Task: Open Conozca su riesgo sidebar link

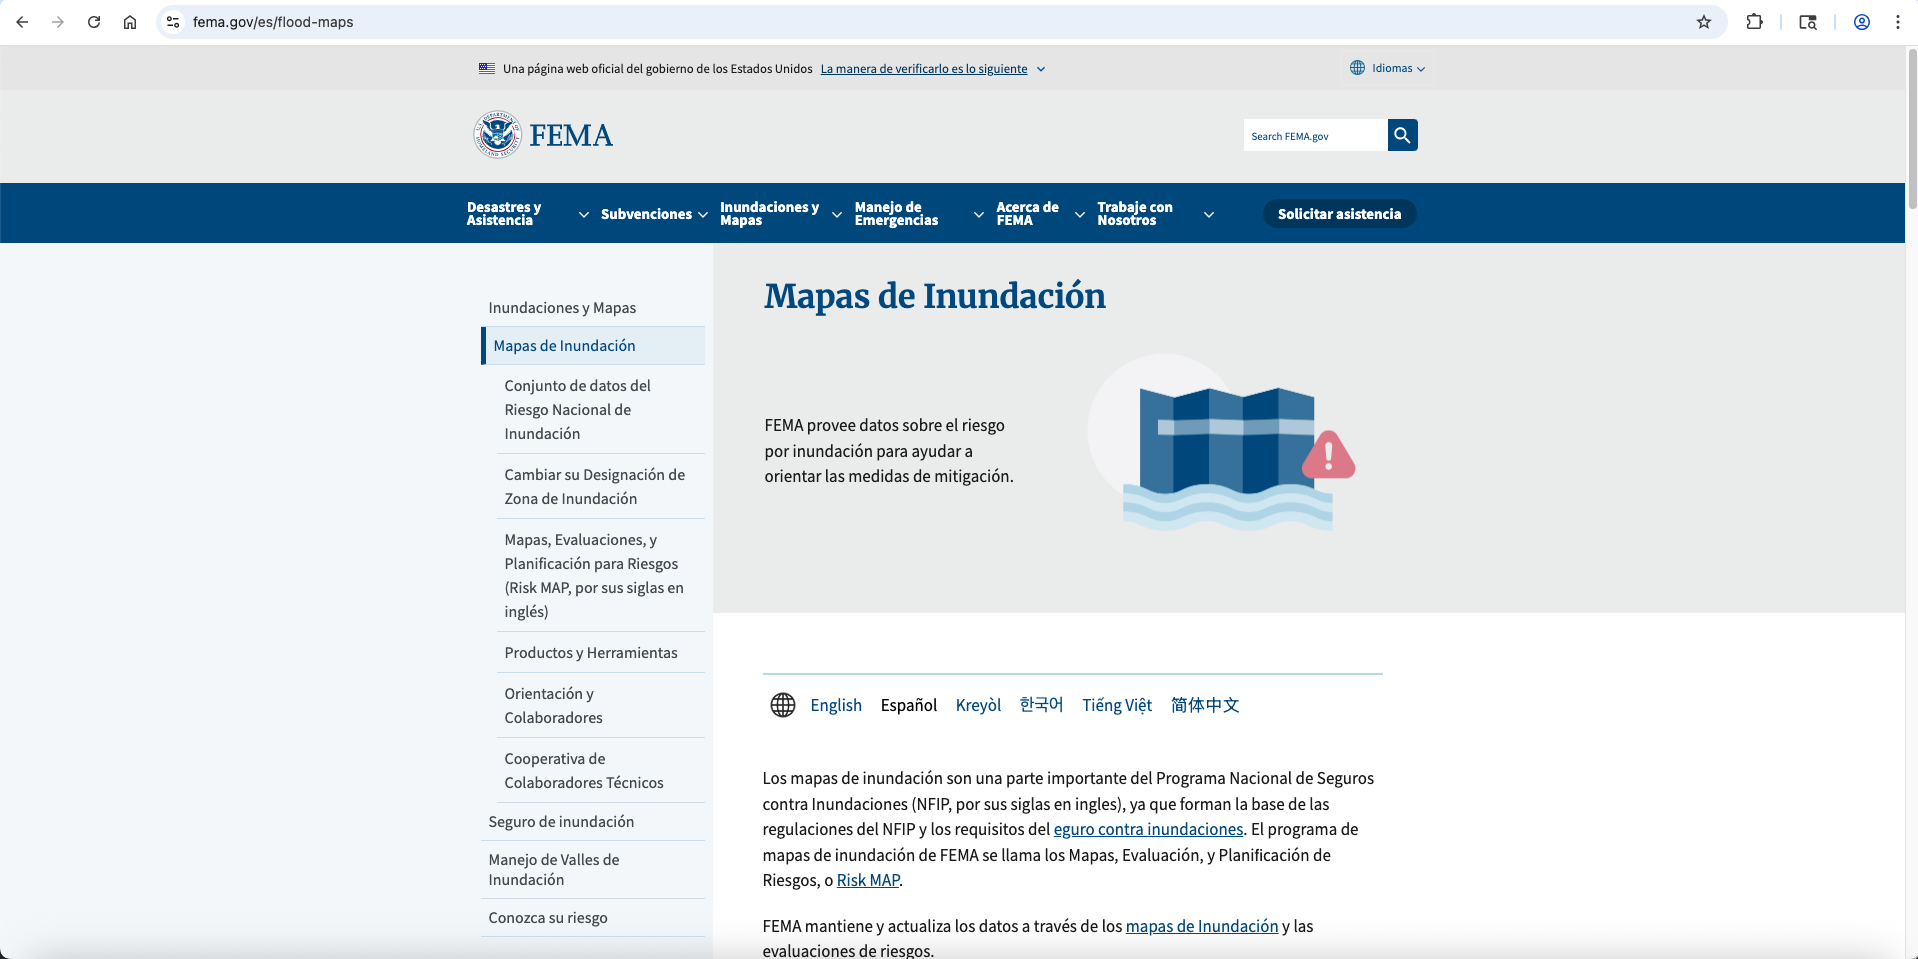Action: [593, 918]
